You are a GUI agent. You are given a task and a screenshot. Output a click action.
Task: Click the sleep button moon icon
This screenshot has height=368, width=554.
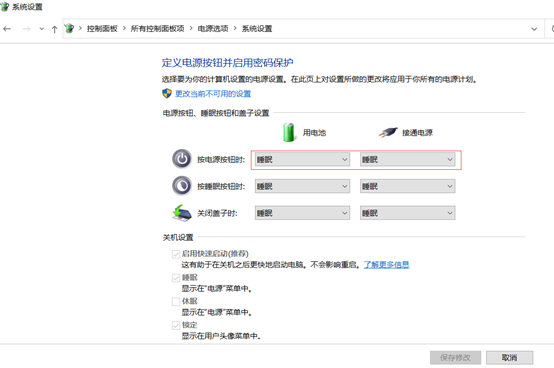click(182, 186)
